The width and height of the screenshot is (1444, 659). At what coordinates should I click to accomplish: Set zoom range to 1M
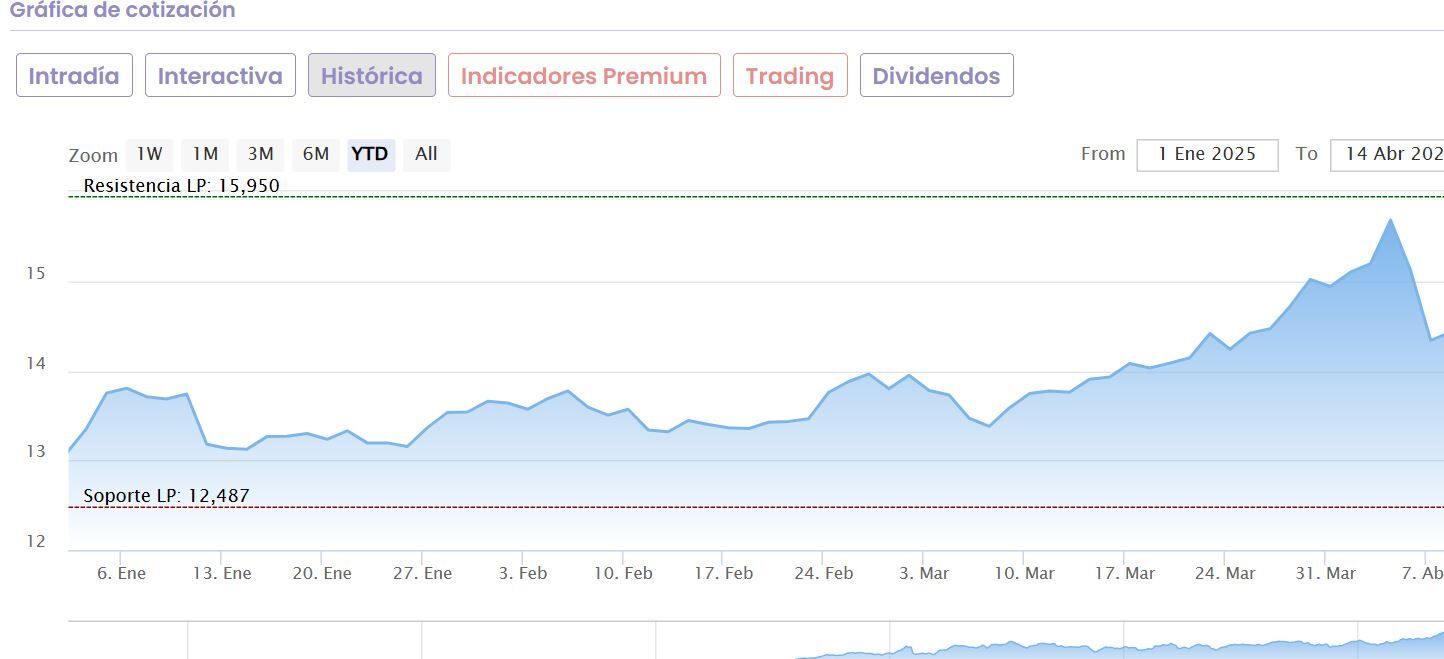[205, 154]
